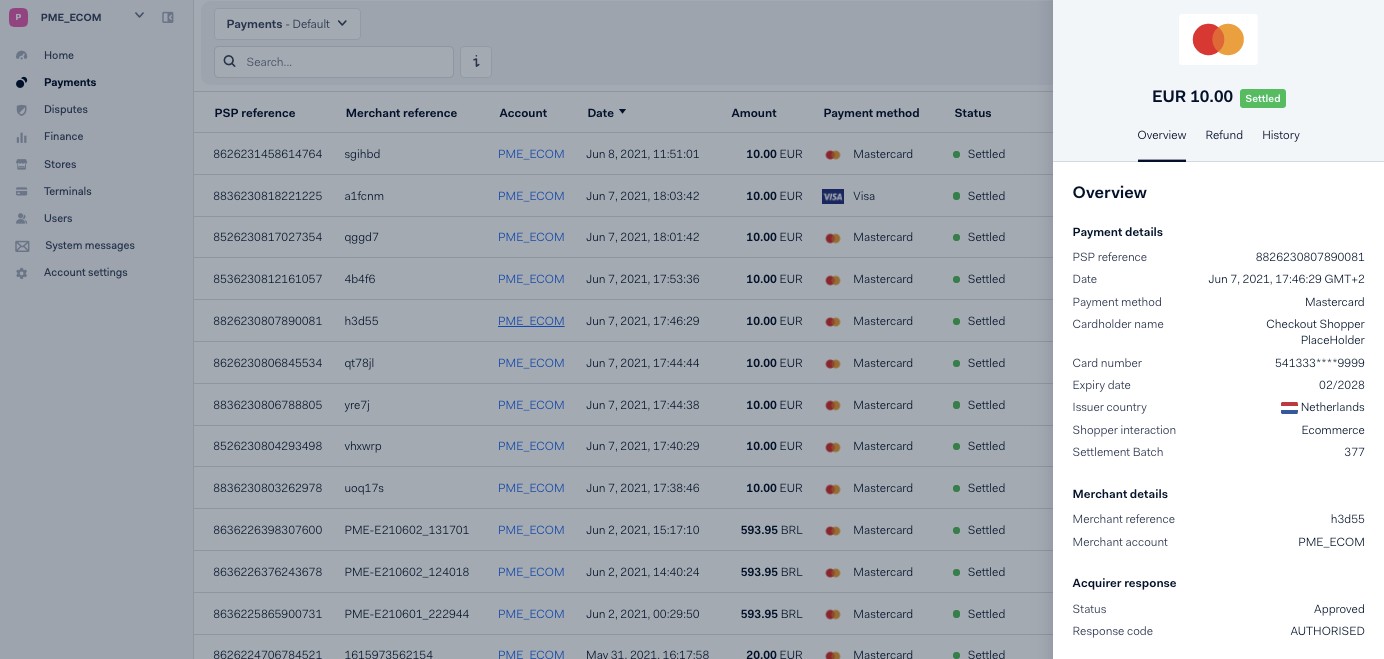This screenshot has height=659, width=1384.
Task: Click the System messages envelope icon
Action: 22,246
